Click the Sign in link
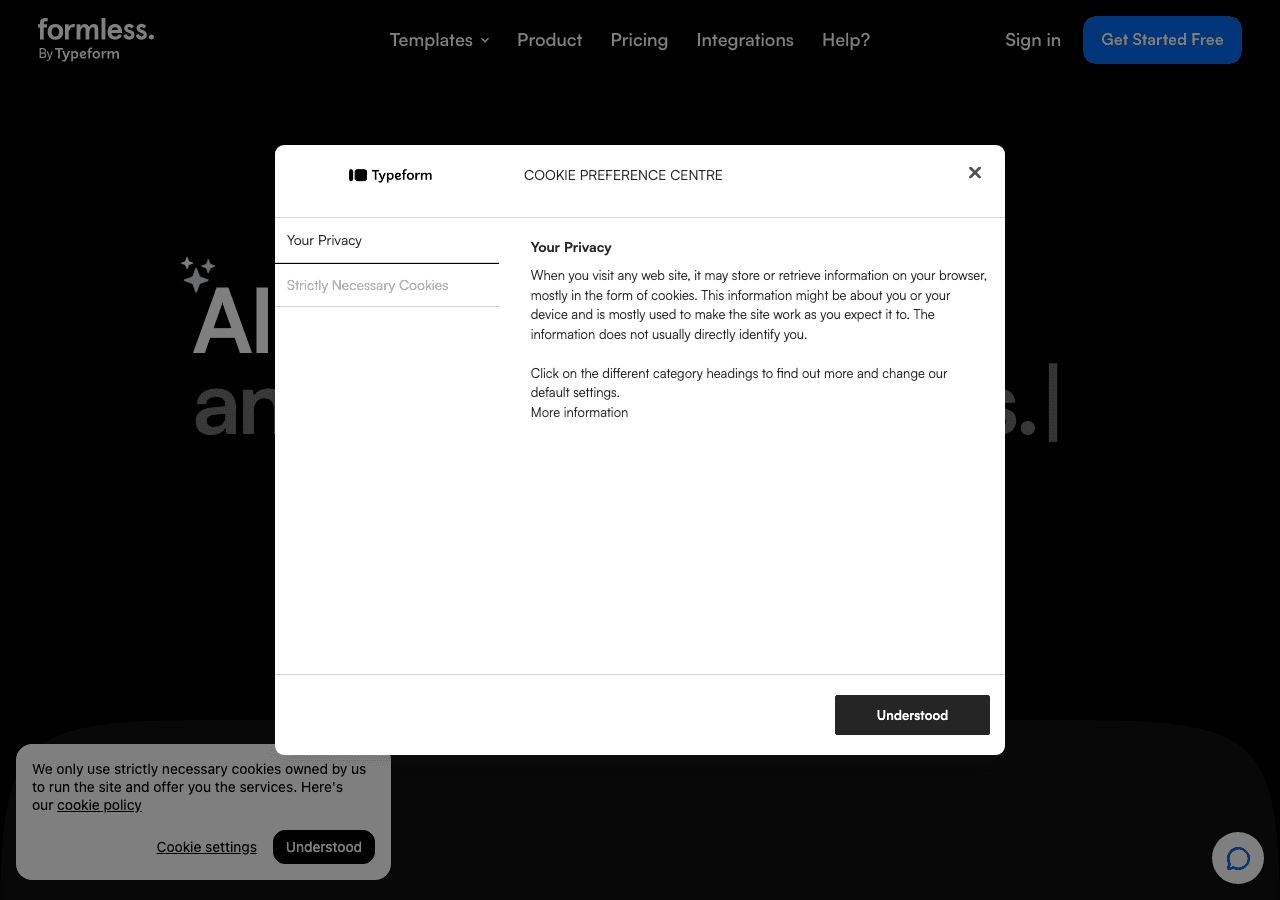The height and width of the screenshot is (900, 1280). pyautogui.click(x=1033, y=40)
